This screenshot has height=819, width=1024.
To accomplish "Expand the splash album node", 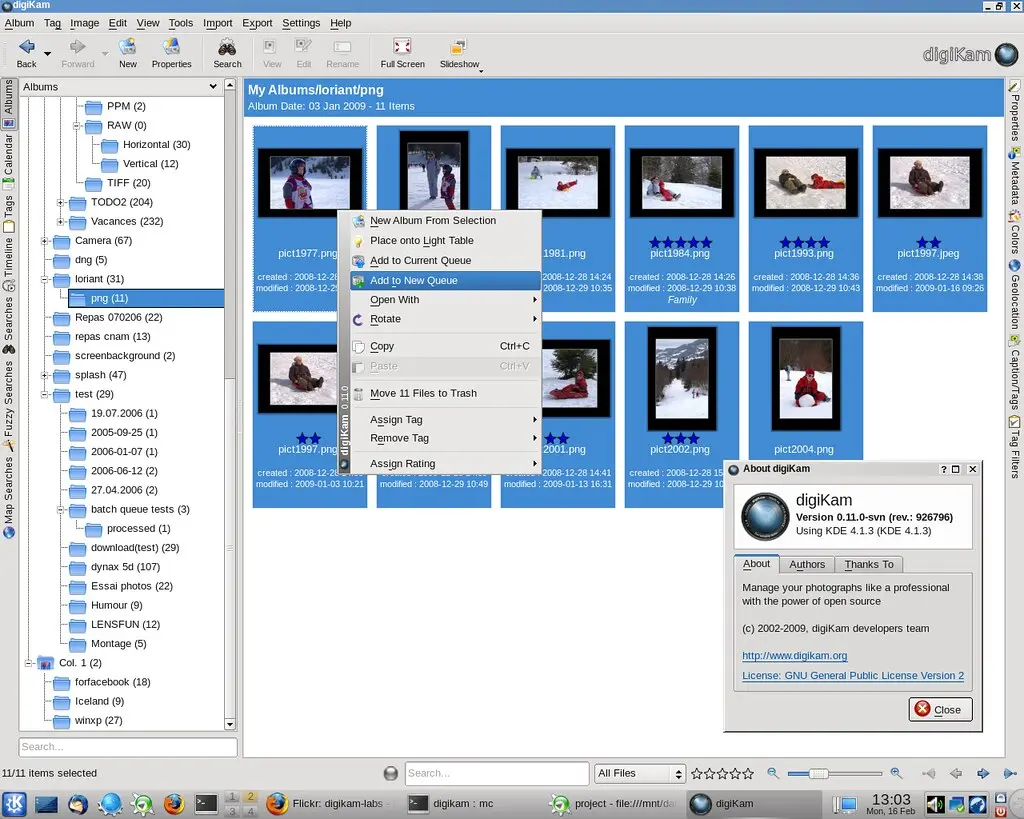I will pos(44,375).
